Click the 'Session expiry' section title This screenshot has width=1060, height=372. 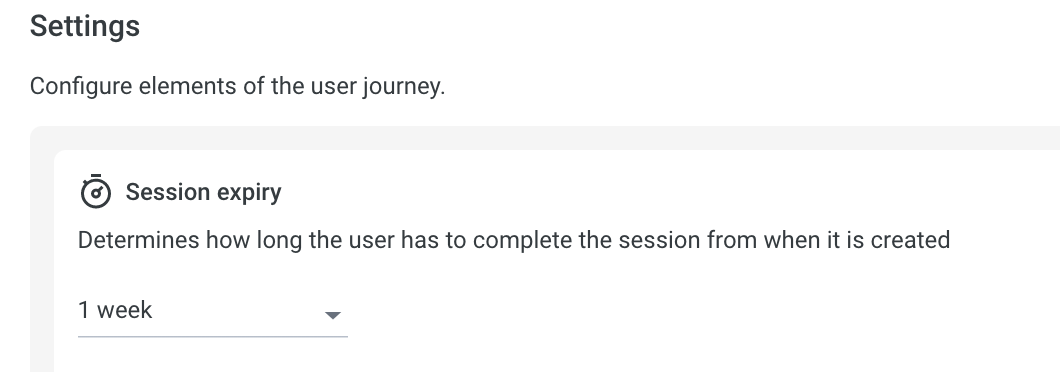(x=203, y=192)
